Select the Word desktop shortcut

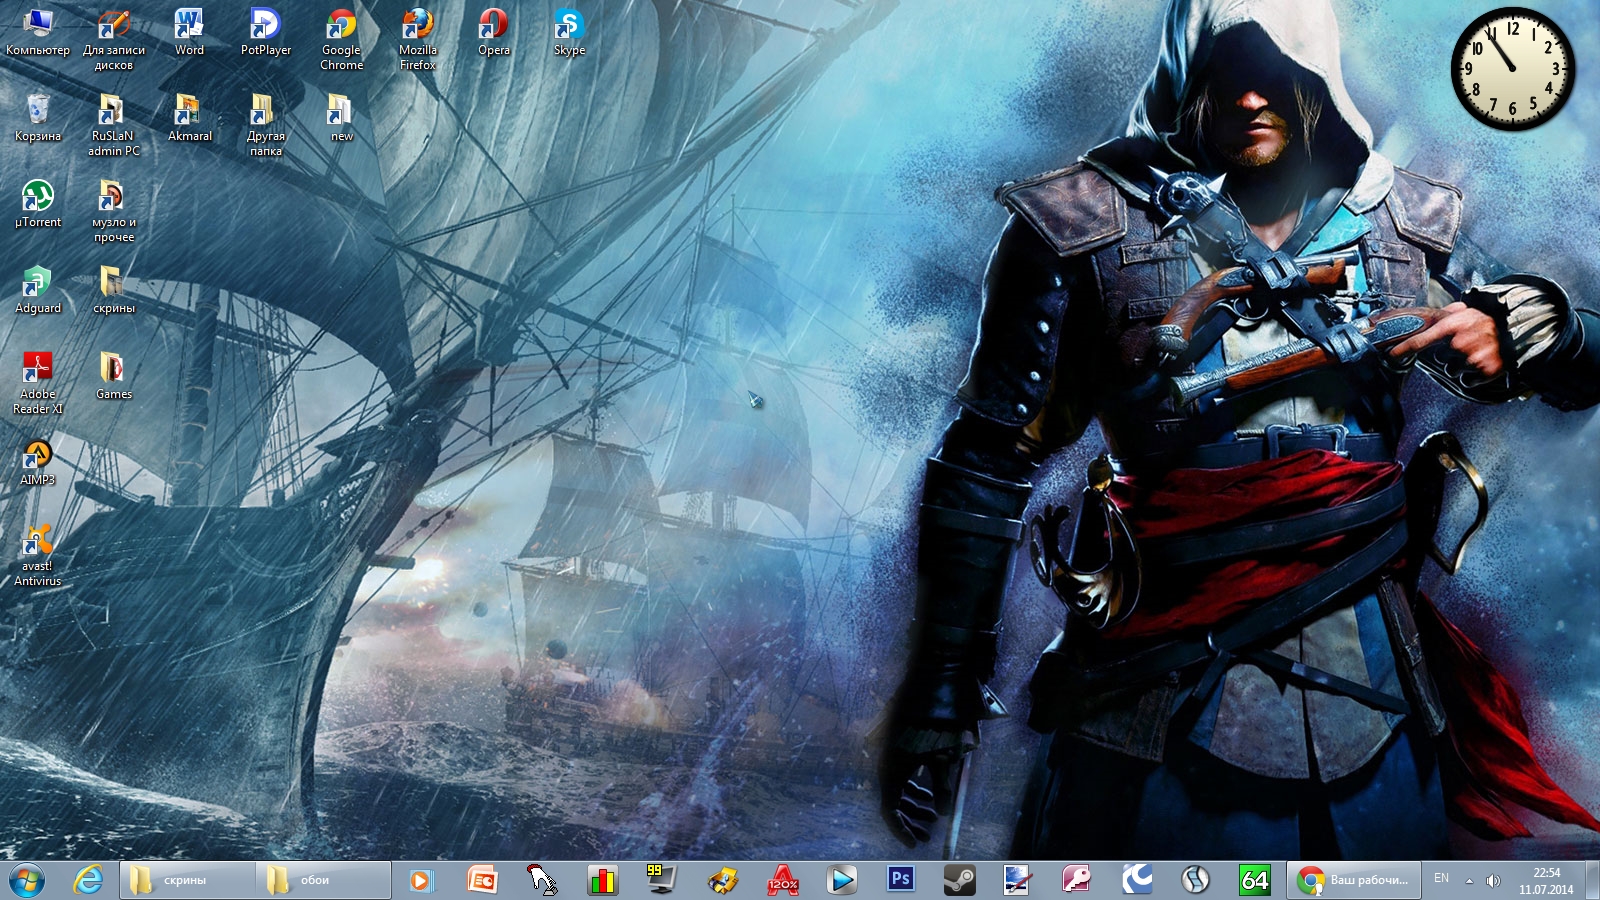tap(189, 32)
